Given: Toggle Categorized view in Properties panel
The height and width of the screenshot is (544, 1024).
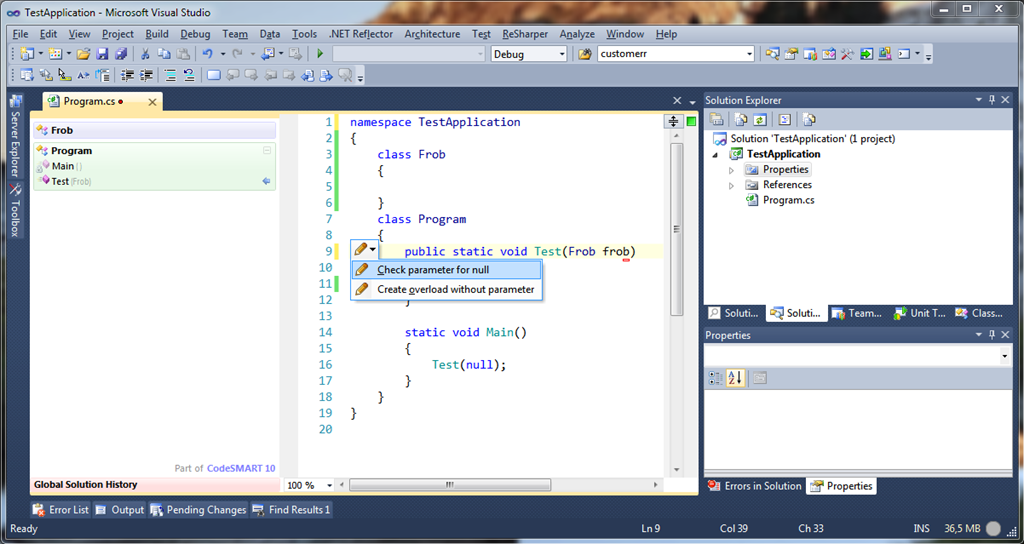Looking at the screenshot, I should click(x=716, y=377).
